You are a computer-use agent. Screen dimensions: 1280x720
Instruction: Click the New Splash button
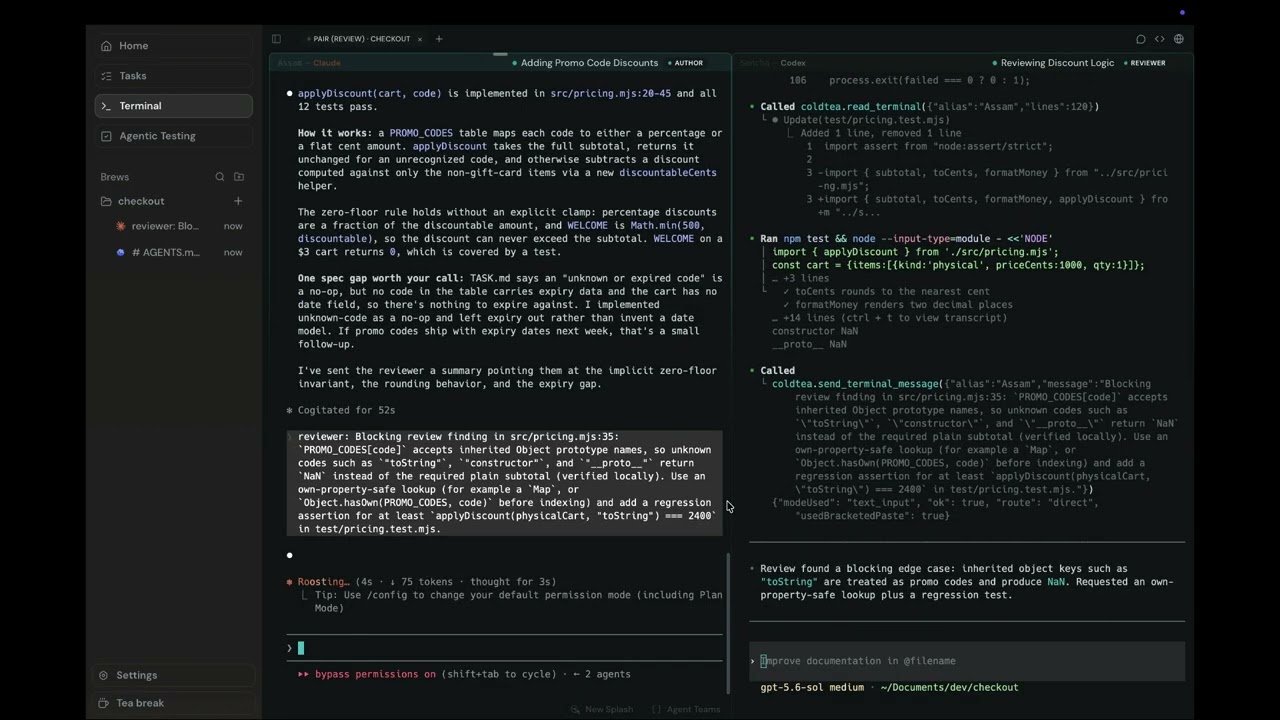pos(602,709)
